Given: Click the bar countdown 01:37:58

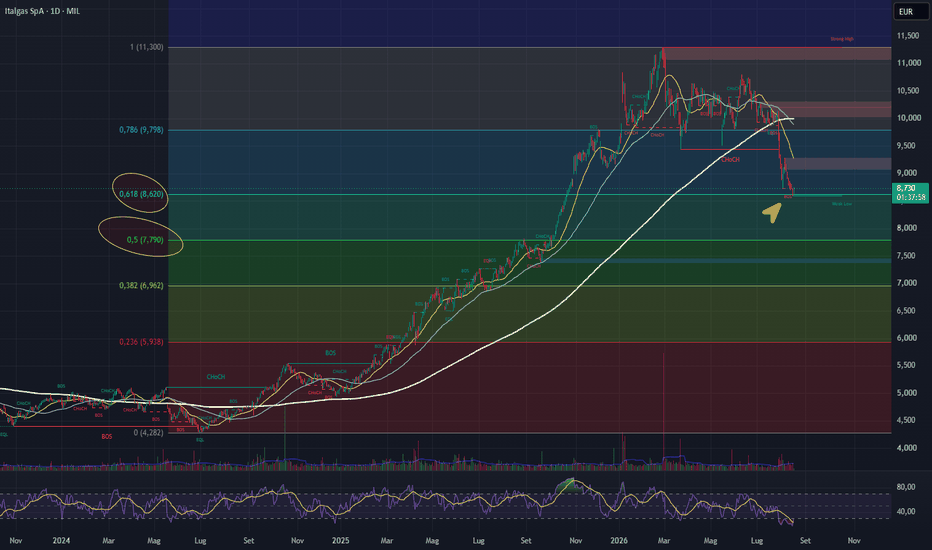Looking at the screenshot, I should pyautogui.click(x=911, y=197).
